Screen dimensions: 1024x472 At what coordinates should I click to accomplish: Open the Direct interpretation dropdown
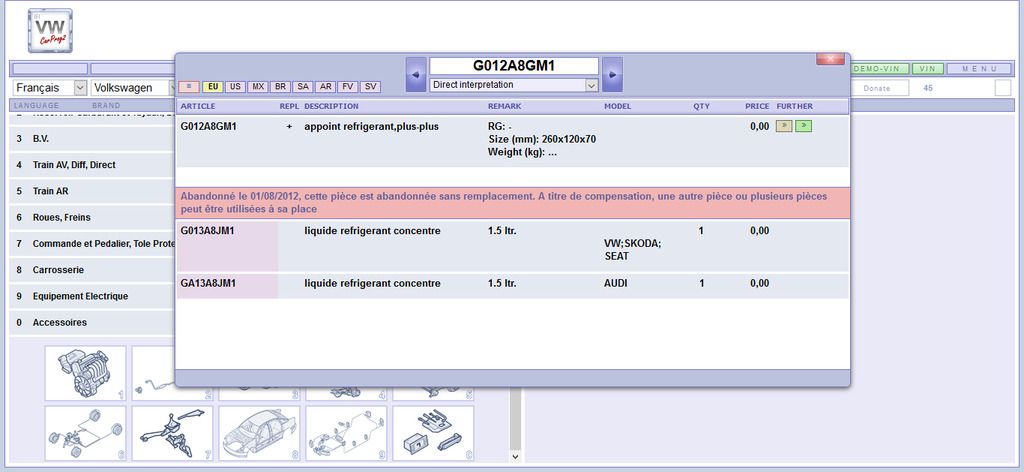pyautogui.click(x=514, y=85)
